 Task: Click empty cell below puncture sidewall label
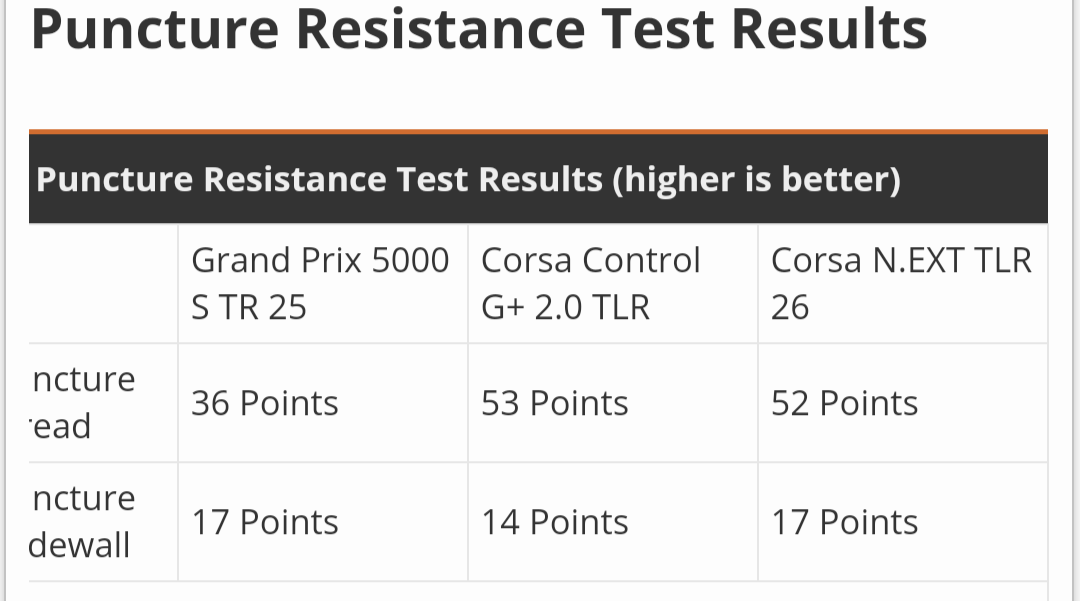tap(103, 592)
